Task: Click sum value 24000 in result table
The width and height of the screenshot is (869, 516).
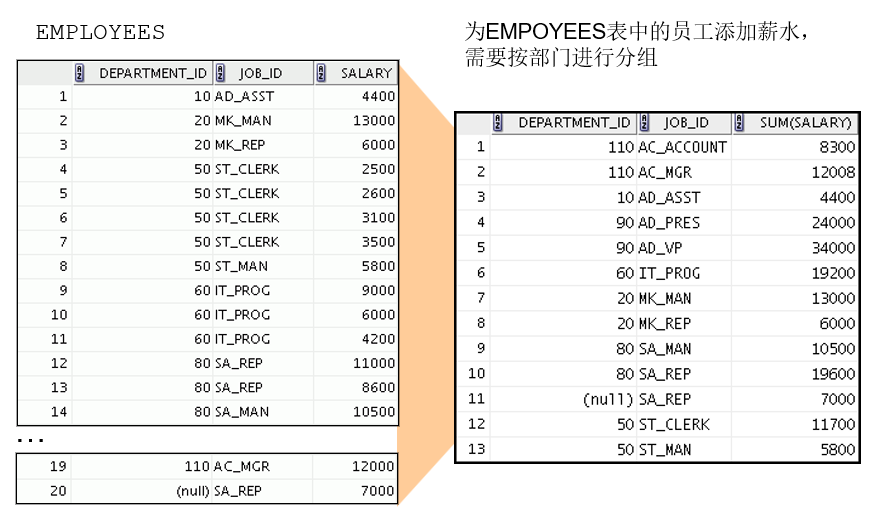Action: pyautogui.click(x=833, y=223)
